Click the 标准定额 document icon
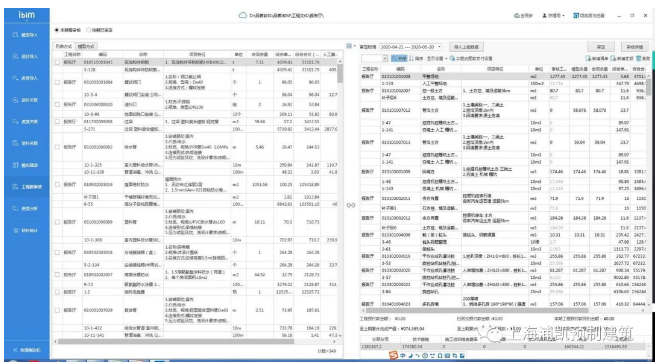Screen dimensions: 660x364 tap(613, 58)
